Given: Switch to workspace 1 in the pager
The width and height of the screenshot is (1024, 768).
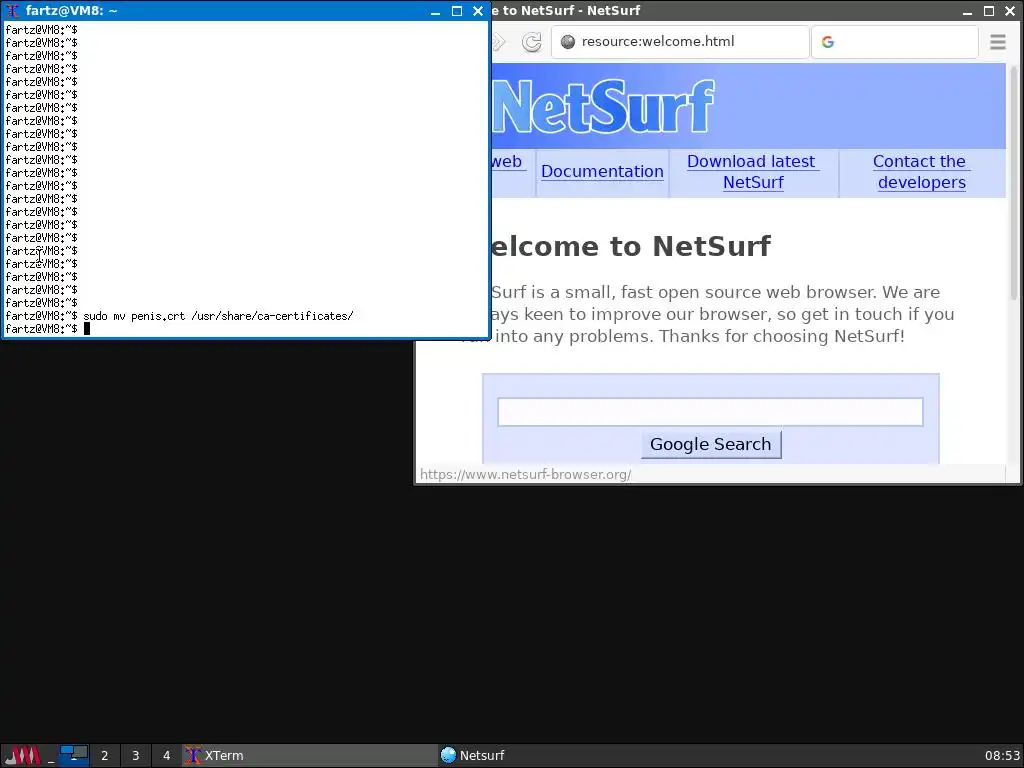Looking at the screenshot, I should click(74, 756).
